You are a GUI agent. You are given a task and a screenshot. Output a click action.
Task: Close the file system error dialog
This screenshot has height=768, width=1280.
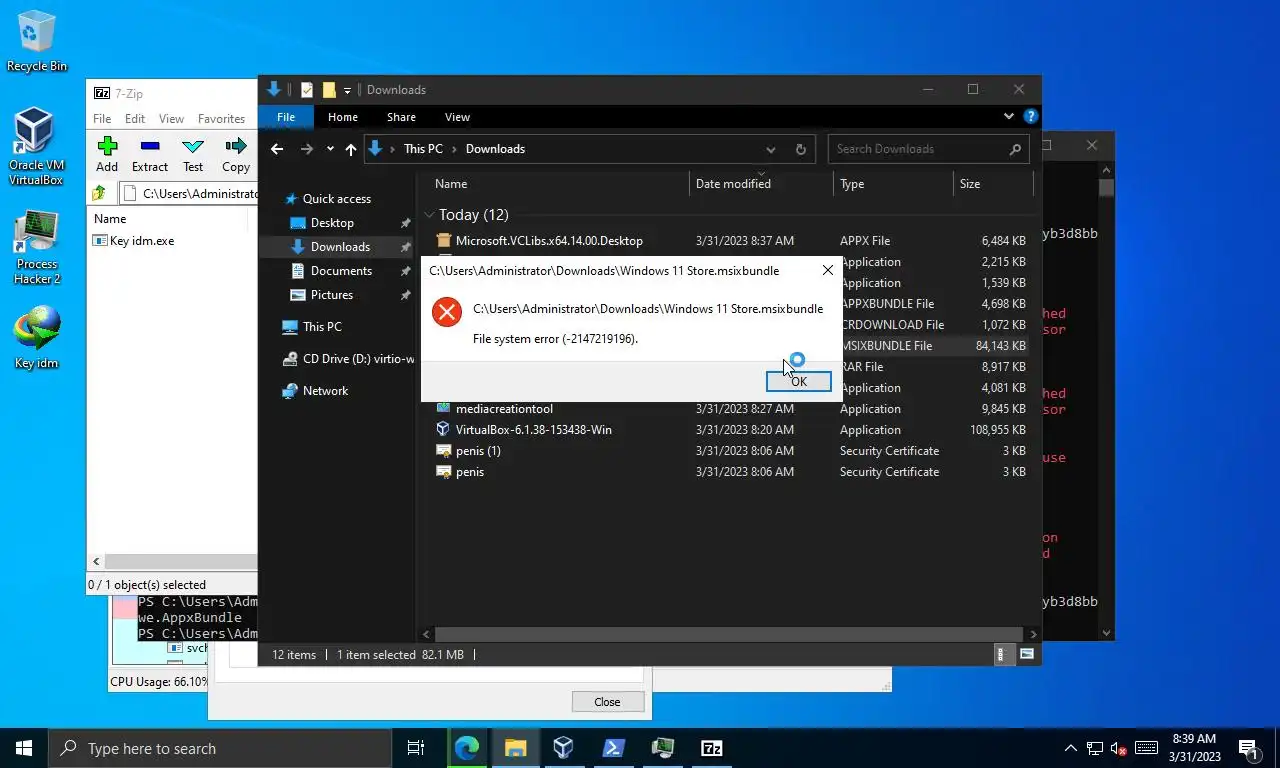(827, 270)
